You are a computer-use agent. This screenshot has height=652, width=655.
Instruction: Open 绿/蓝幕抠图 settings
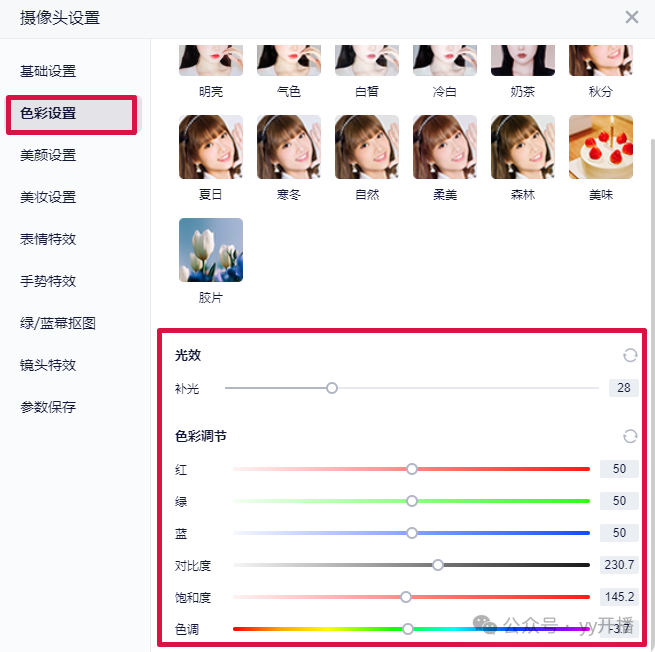[x=58, y=323]
